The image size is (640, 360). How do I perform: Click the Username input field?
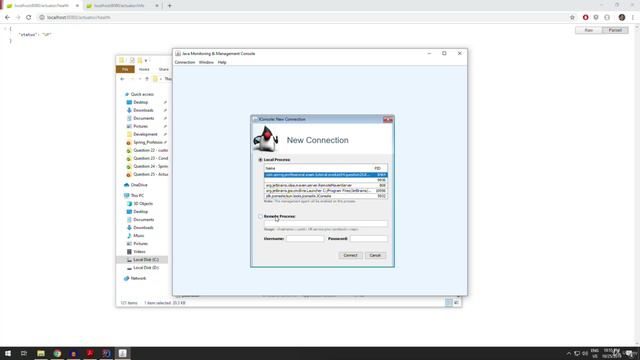click(305, 238)
